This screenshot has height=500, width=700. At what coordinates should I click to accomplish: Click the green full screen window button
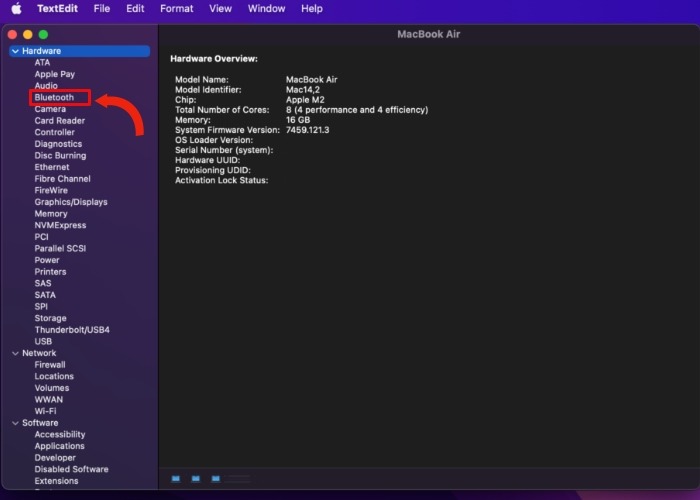(x=43, y=34)
